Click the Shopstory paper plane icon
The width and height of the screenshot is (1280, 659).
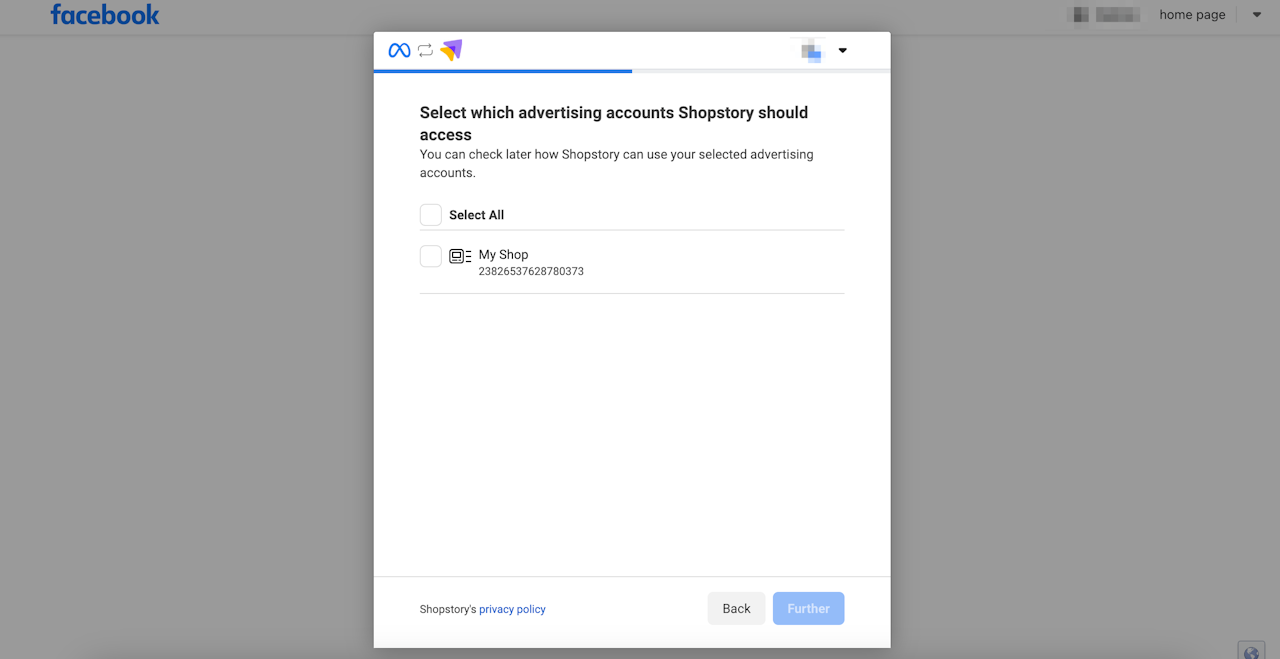tap(451, 50)
